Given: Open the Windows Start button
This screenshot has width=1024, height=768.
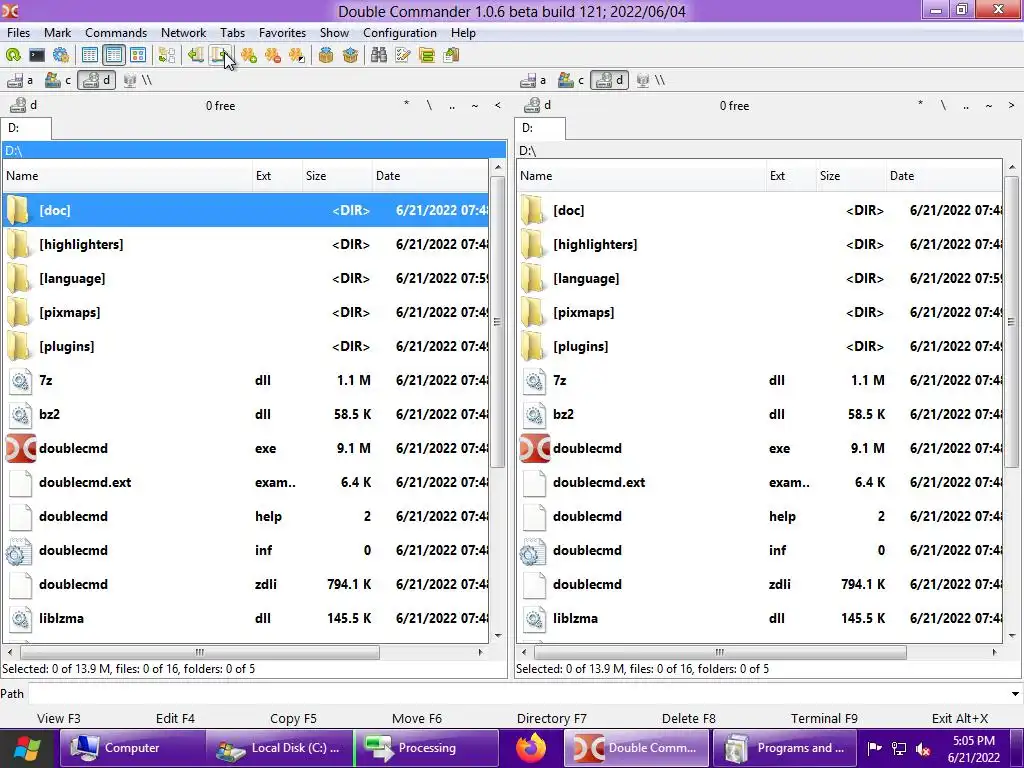Looking at the screenshot, I should tap(26, 748).
